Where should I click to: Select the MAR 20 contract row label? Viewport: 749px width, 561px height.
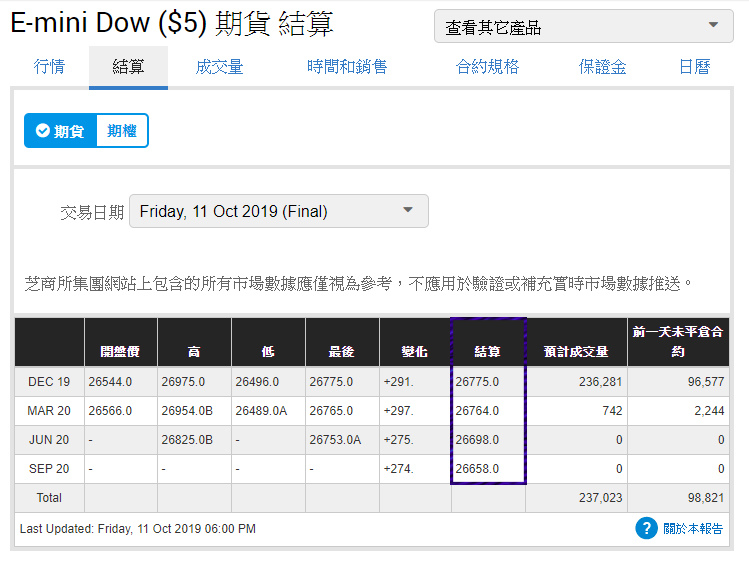[49, 410]
